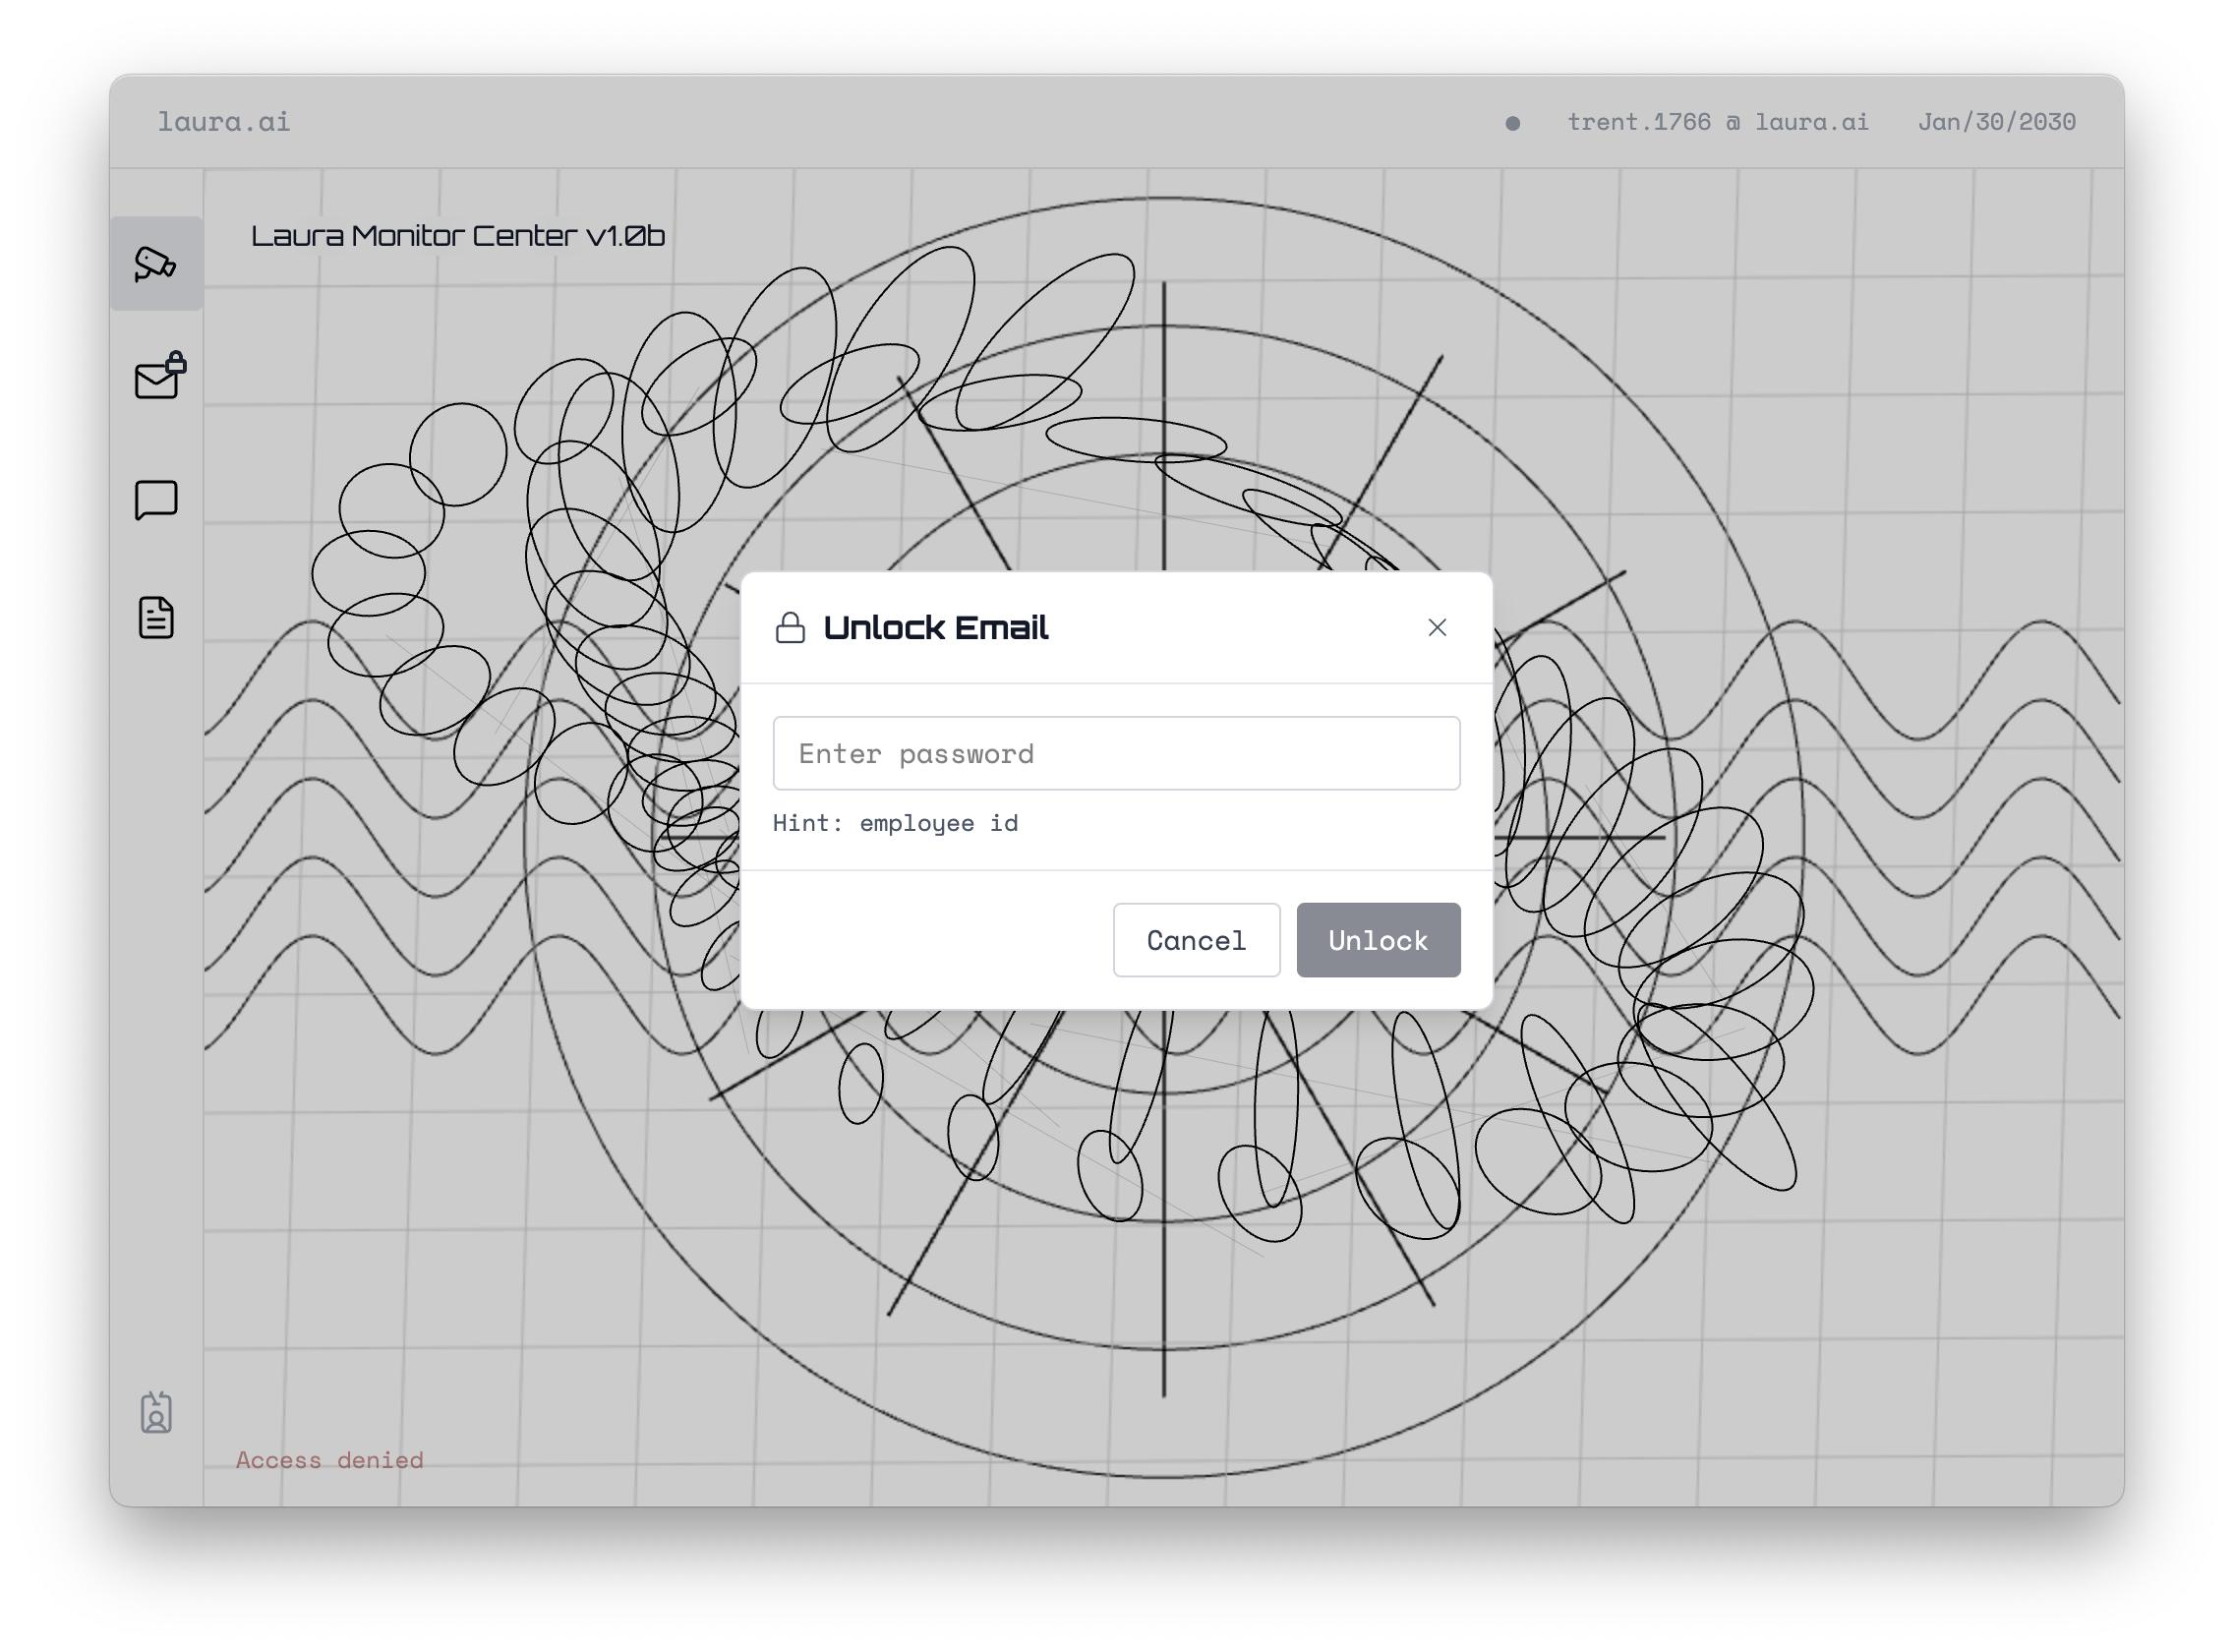
Task: Click the Laura Monitor Center v1.0b title
Action: [x=458, y=236]
